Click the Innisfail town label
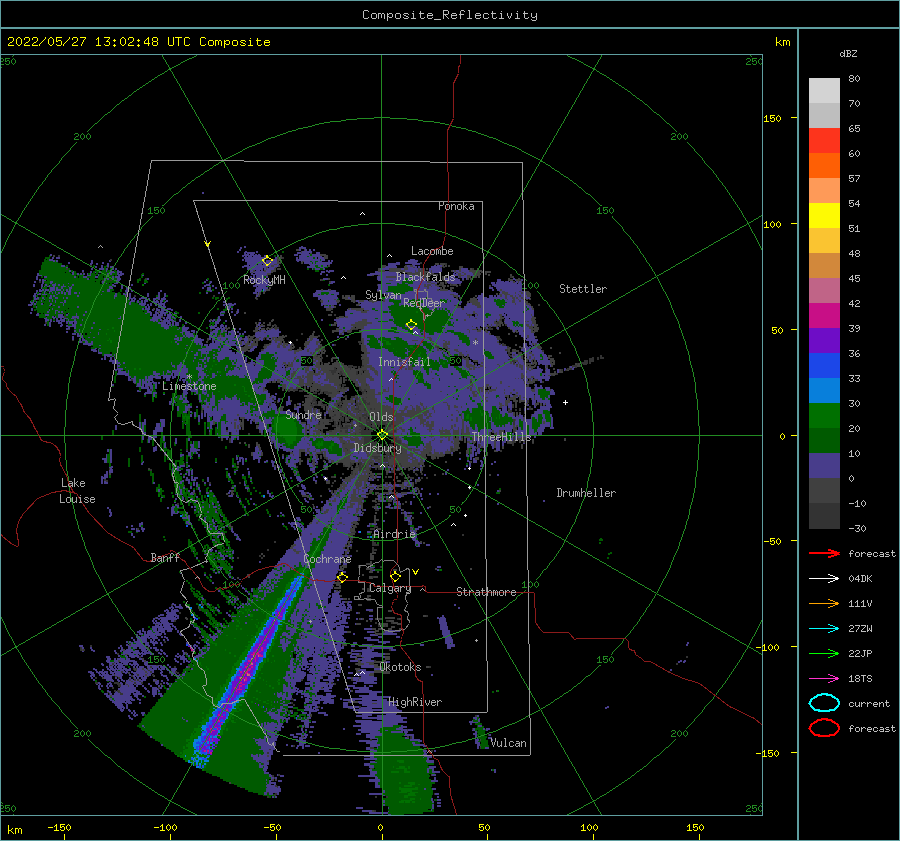 [404, 362]
